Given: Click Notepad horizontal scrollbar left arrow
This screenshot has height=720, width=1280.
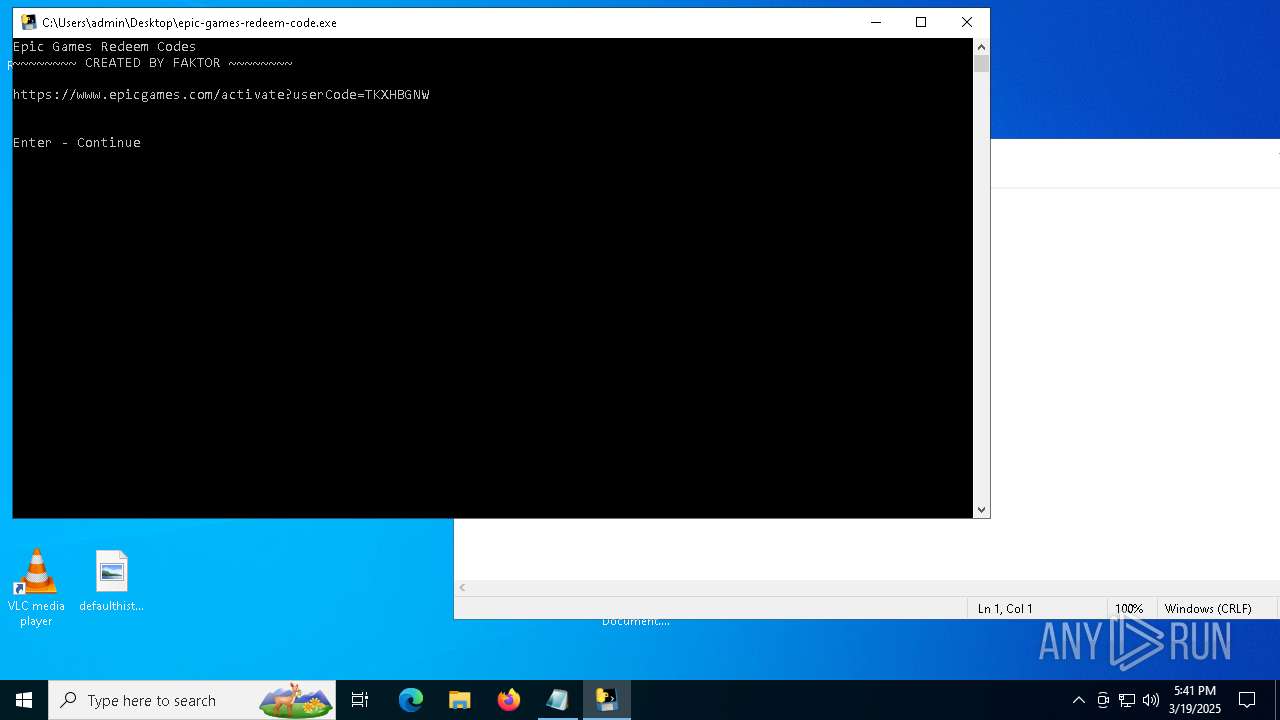Looking at the screenshot, I should tap(463, 588).
